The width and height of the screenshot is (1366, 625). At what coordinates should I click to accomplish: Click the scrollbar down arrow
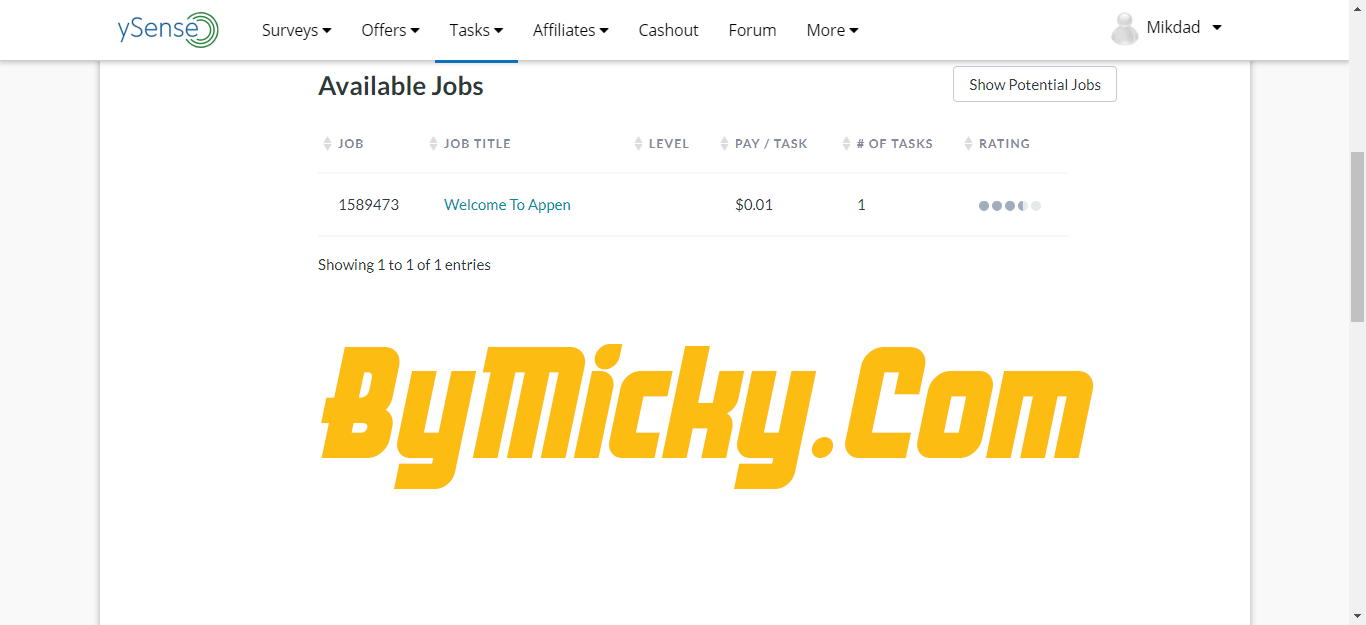point(1357,616)
